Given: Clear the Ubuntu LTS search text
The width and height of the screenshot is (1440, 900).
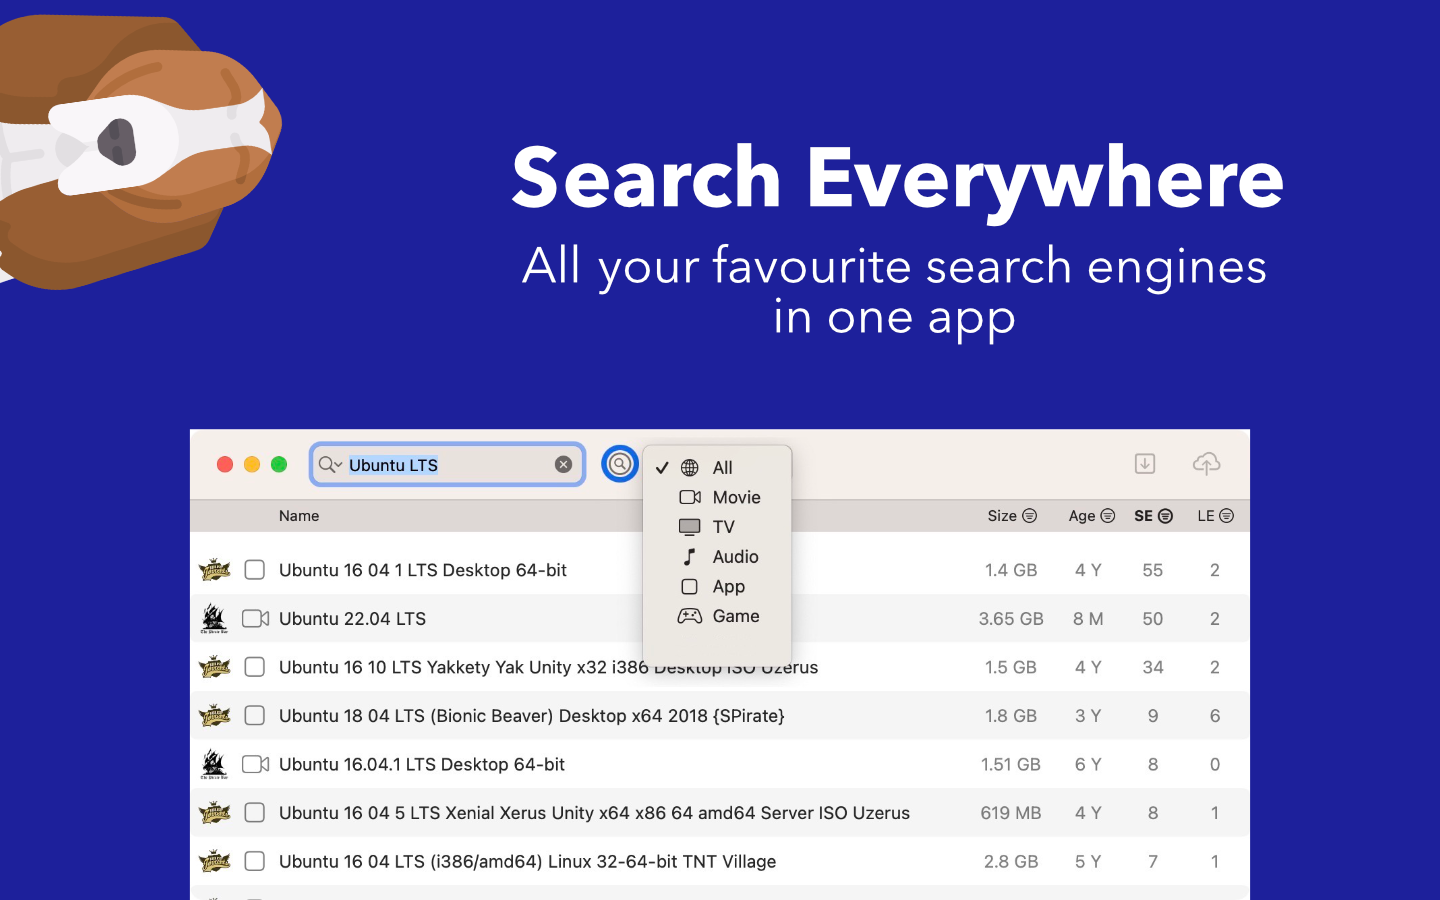Looking at the screenshot, I should [x=563, y=465].
